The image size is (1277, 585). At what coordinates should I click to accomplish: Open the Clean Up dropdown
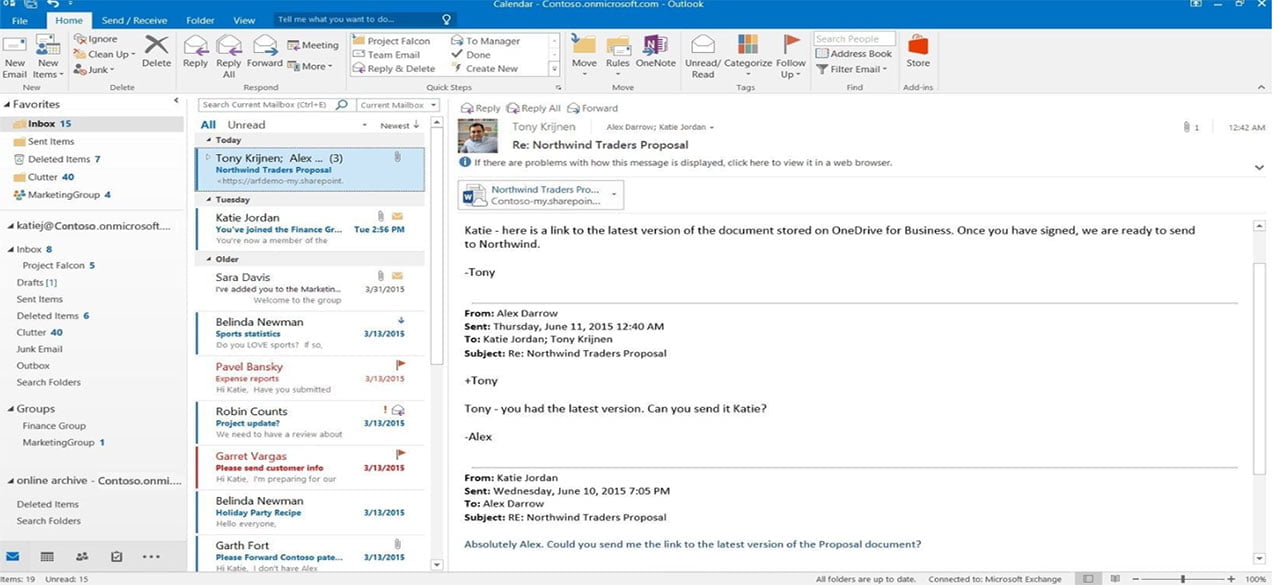click(105, 54)
